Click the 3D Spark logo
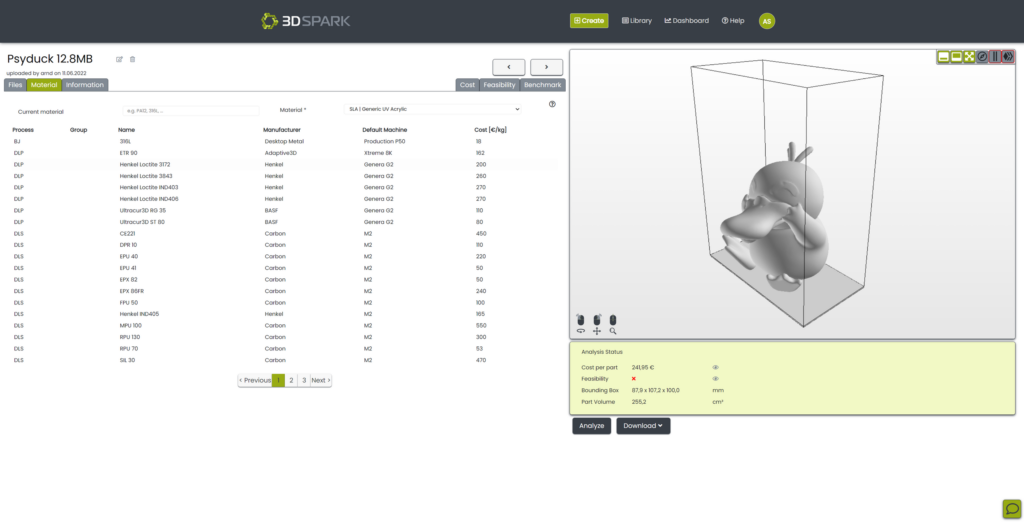Screen dimensions: 1024x522 point(306,21)
